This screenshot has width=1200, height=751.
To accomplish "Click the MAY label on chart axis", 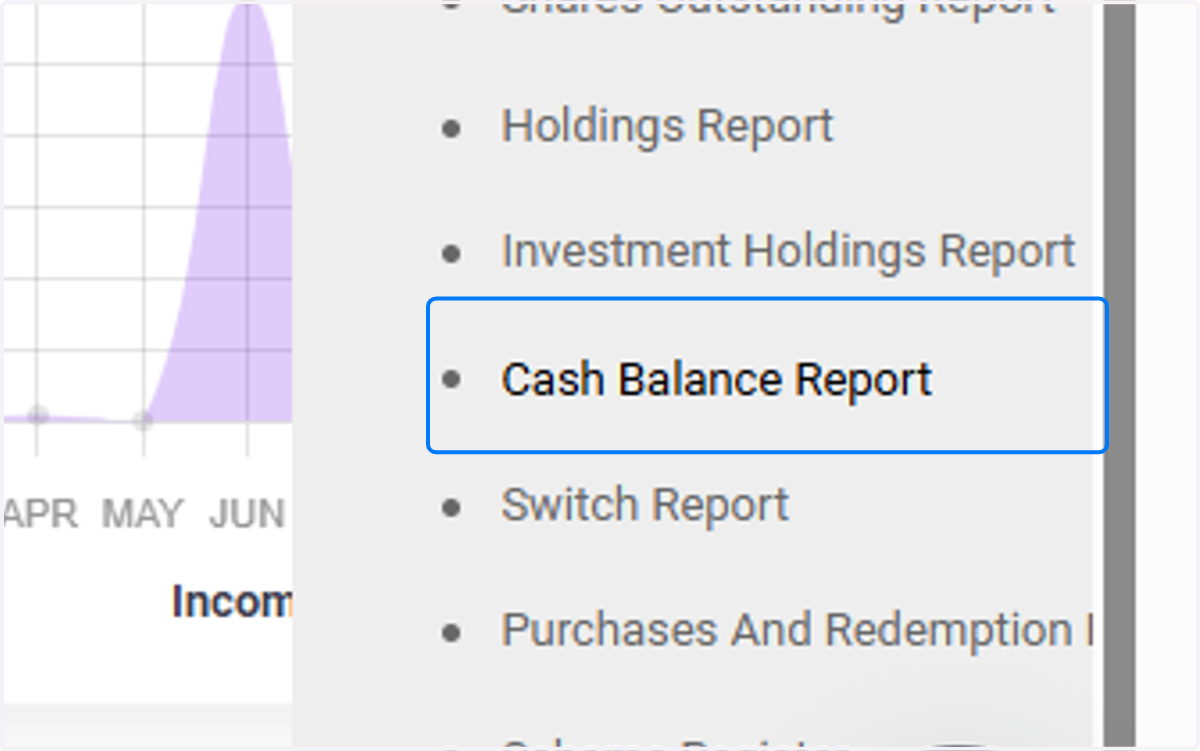I will click(x=143, y=515).
